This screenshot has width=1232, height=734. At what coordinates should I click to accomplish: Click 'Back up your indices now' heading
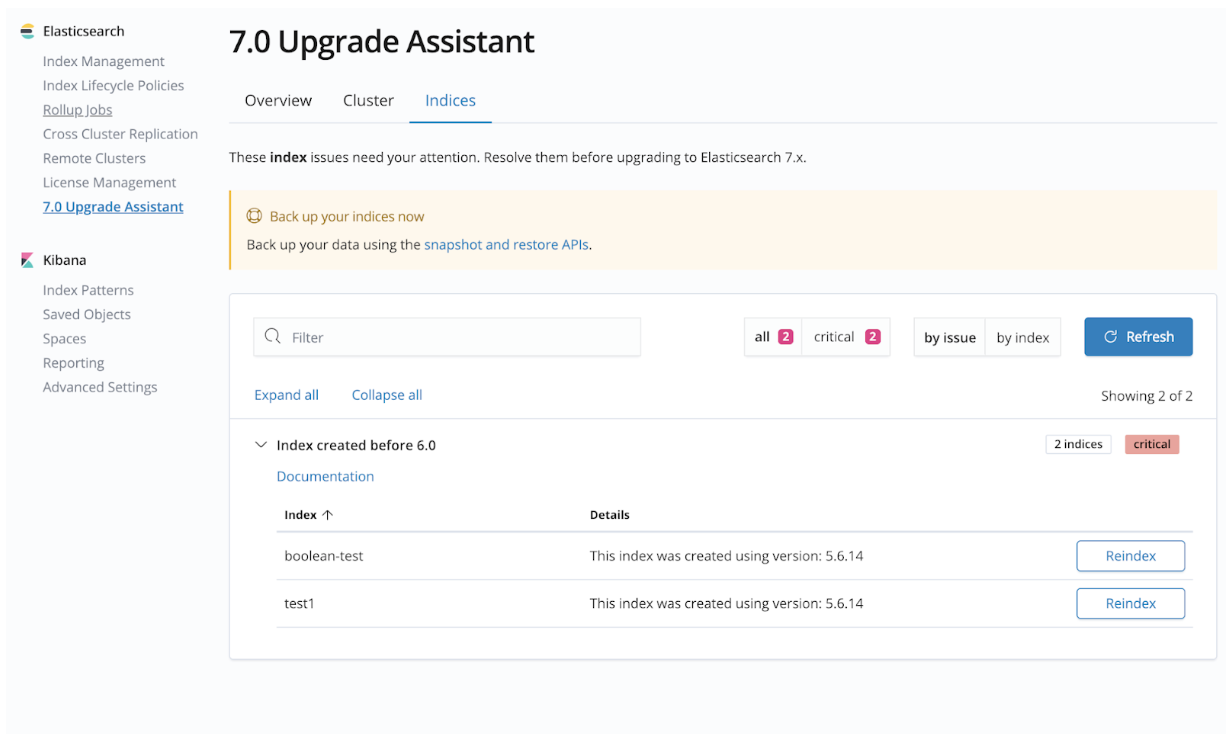(x=347, y=216)
